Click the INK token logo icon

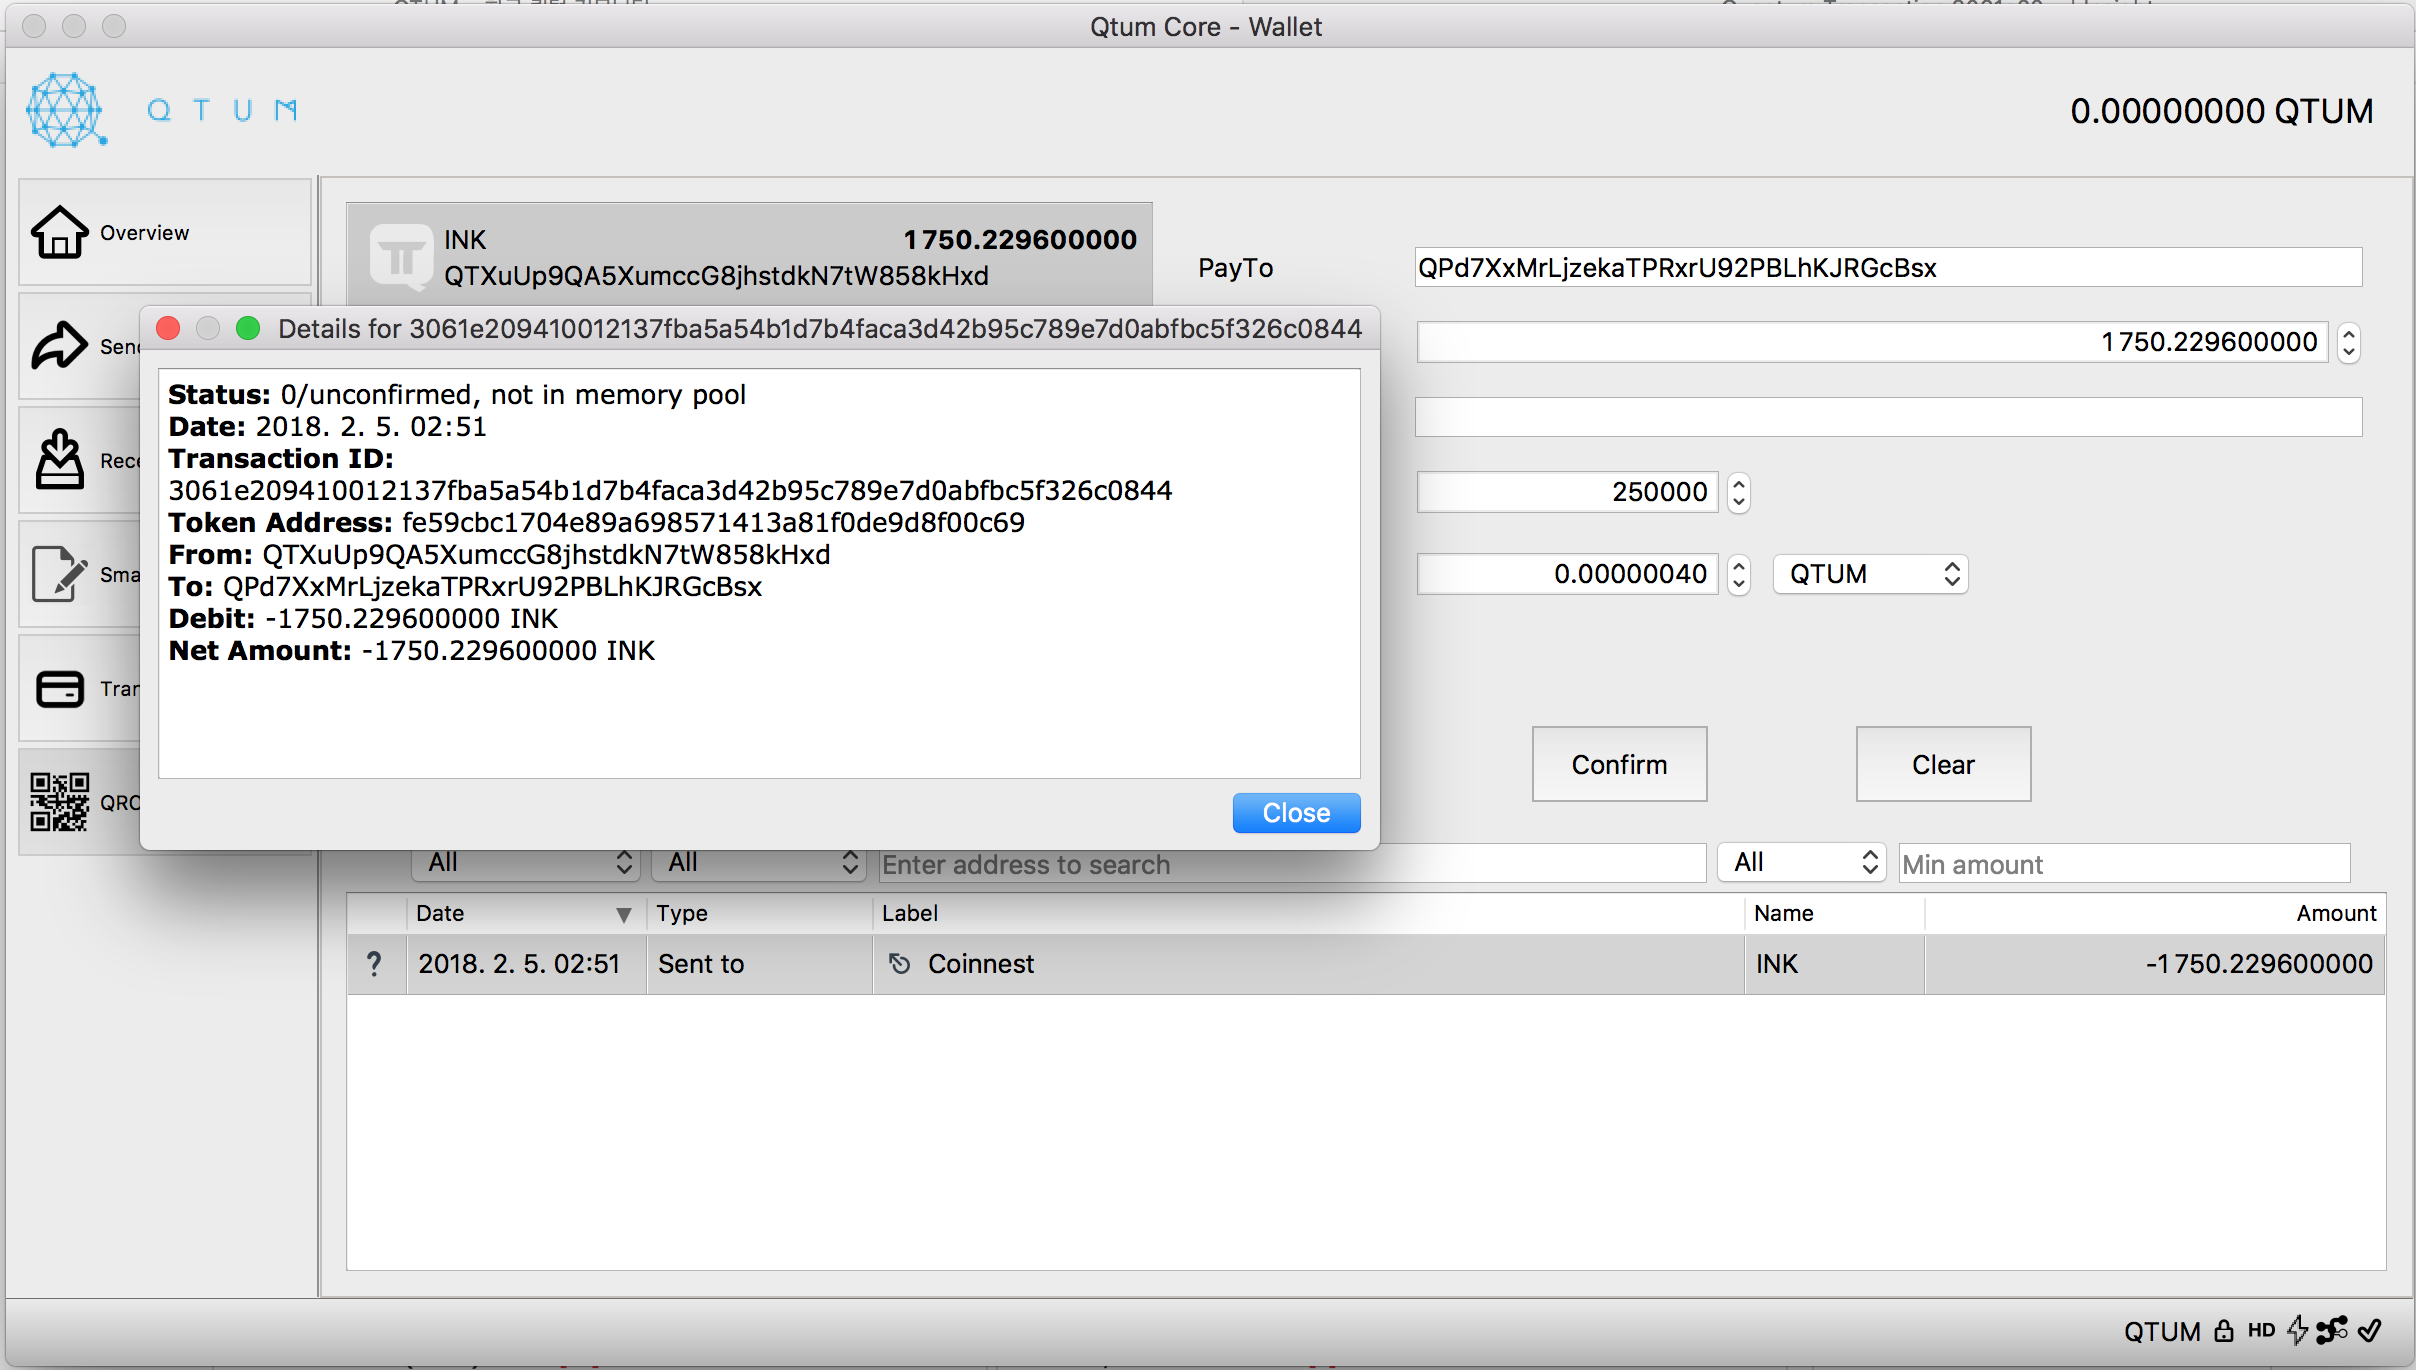(401, 258)
